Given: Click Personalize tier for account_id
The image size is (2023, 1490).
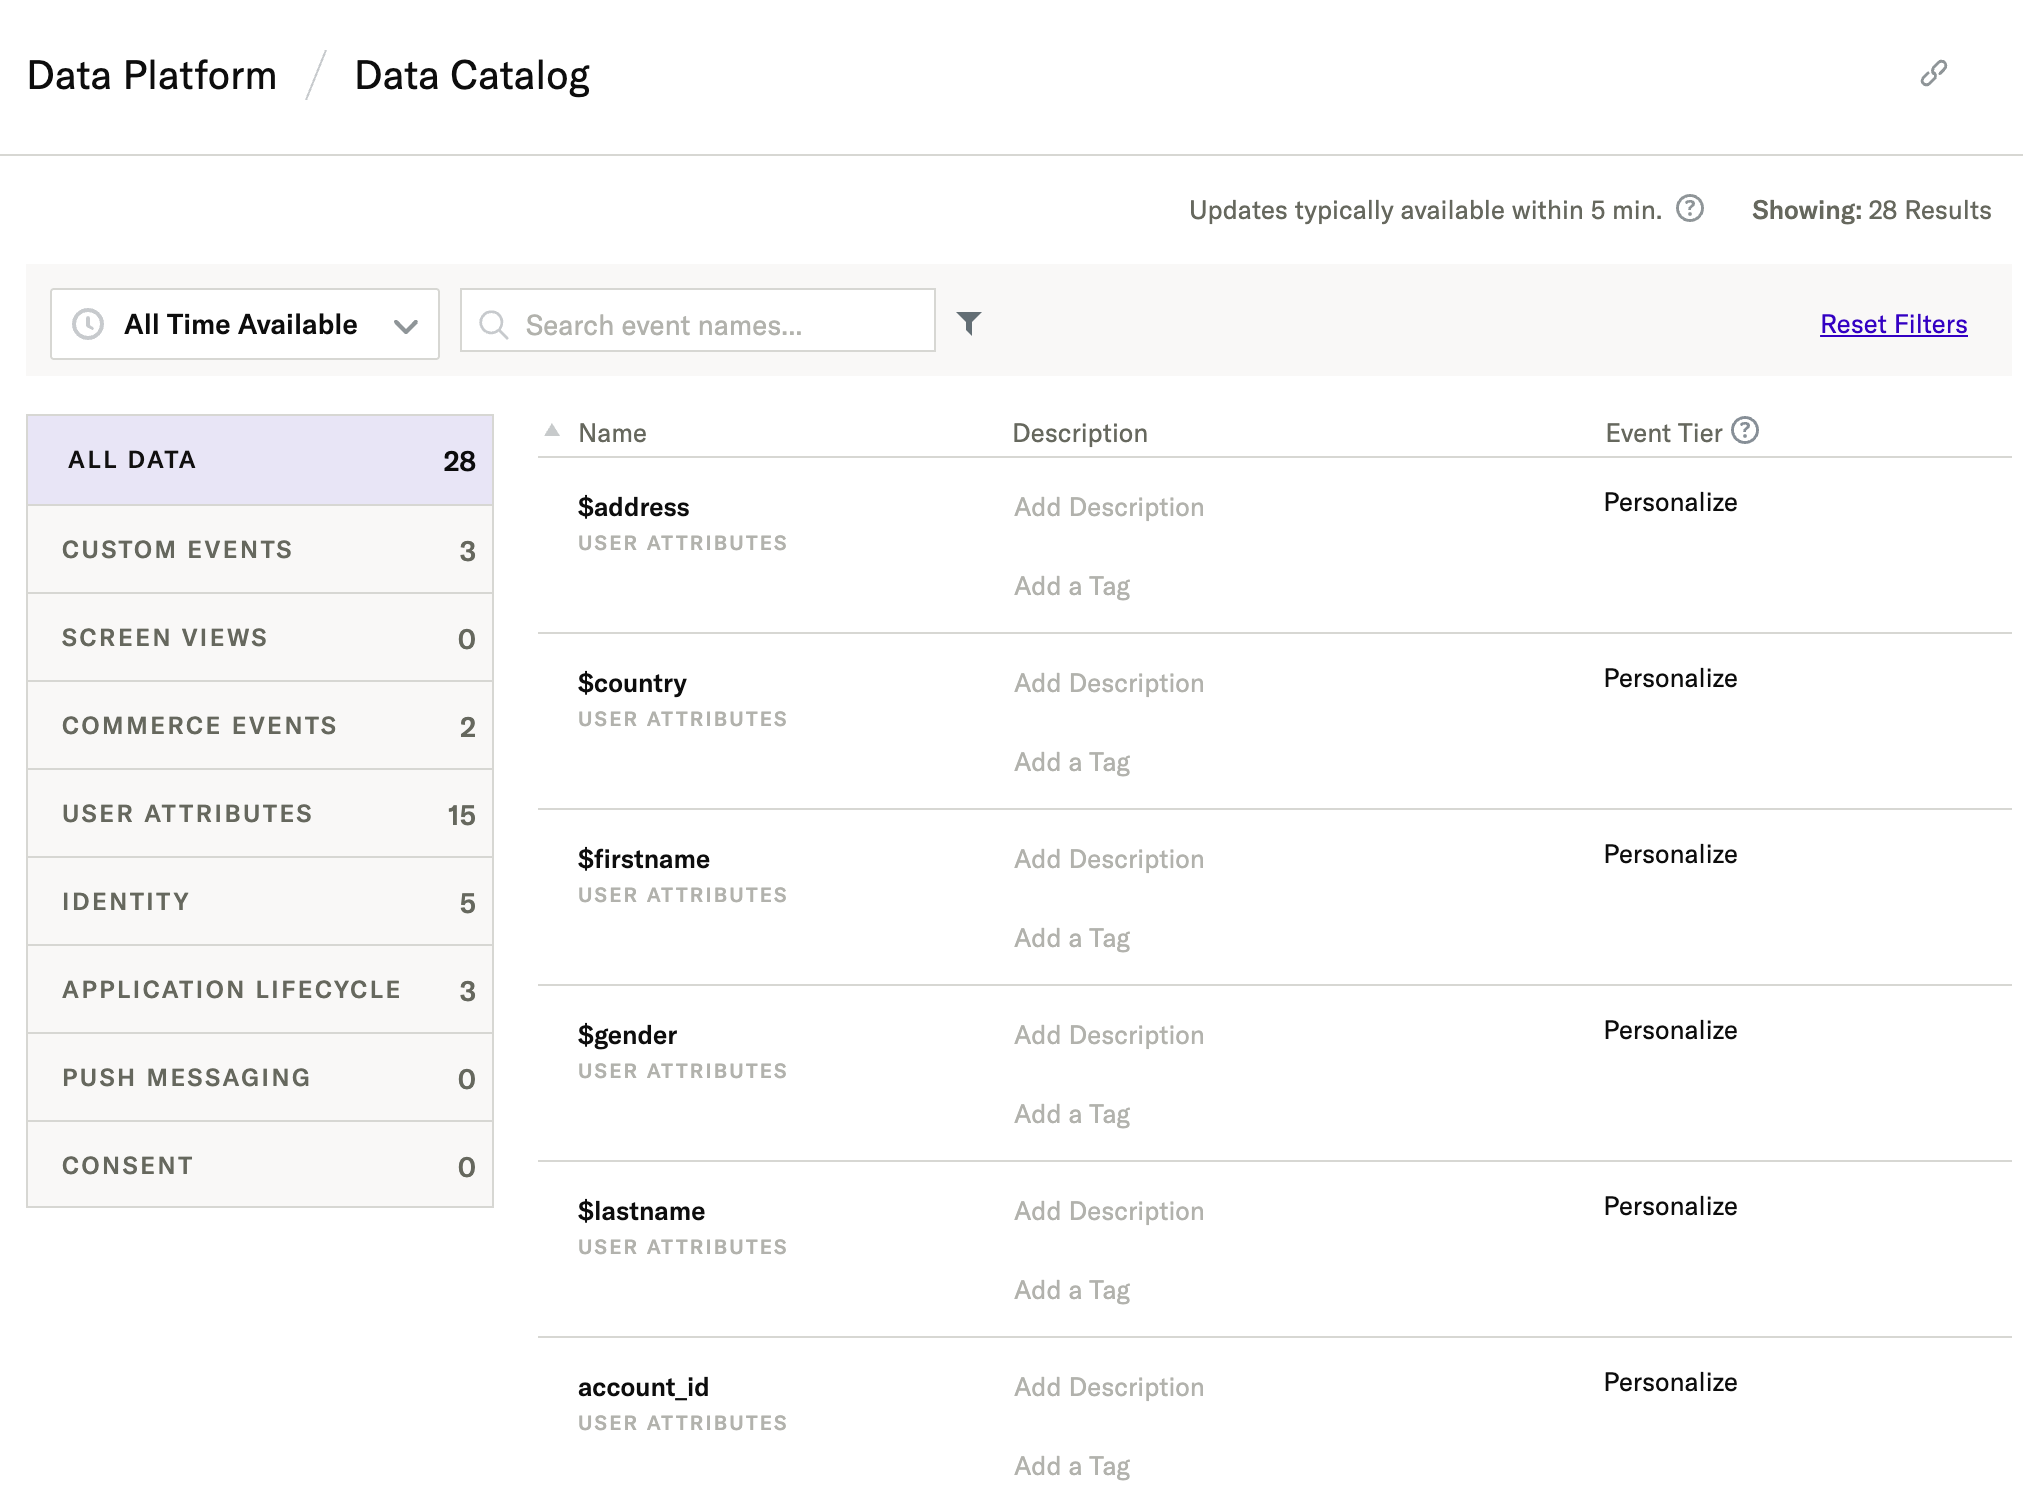Looking at the screenshot, I should 1670,1382.
